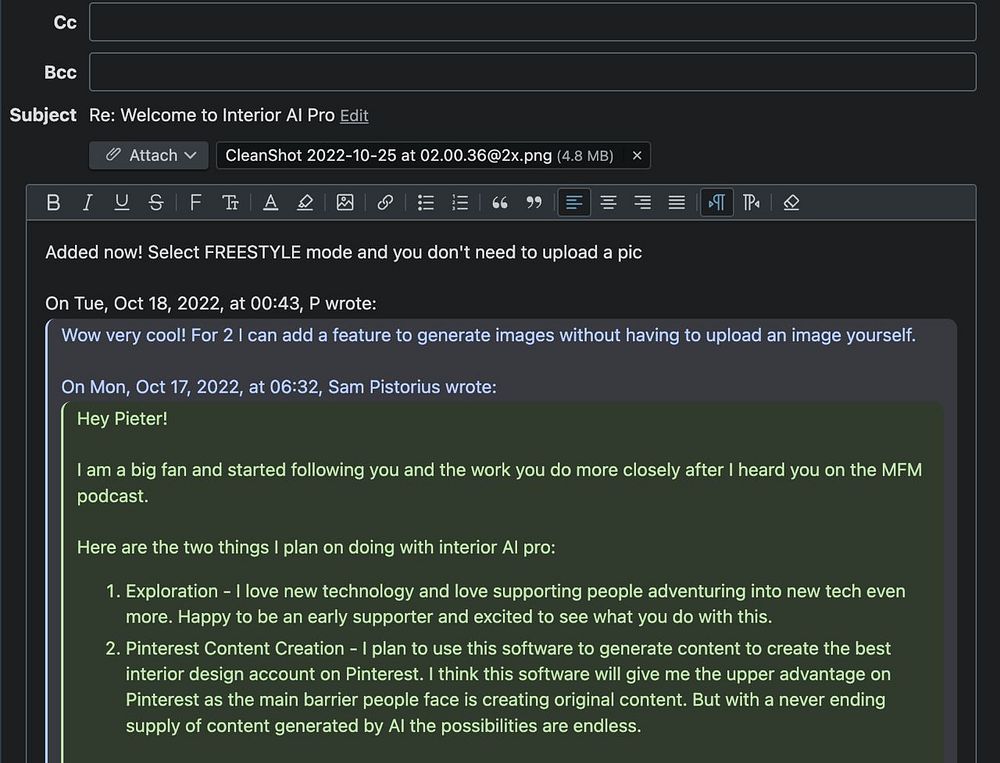Open the text color picker

[270, 203]
